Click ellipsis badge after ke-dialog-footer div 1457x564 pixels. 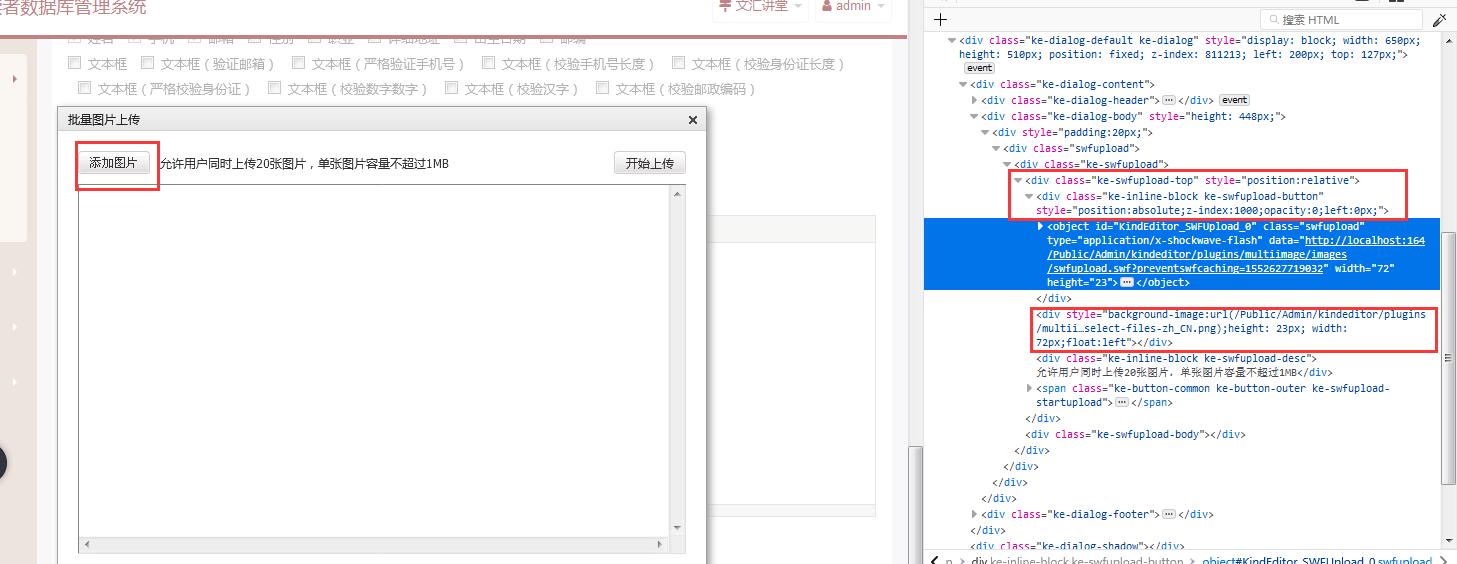(1168, 514)
